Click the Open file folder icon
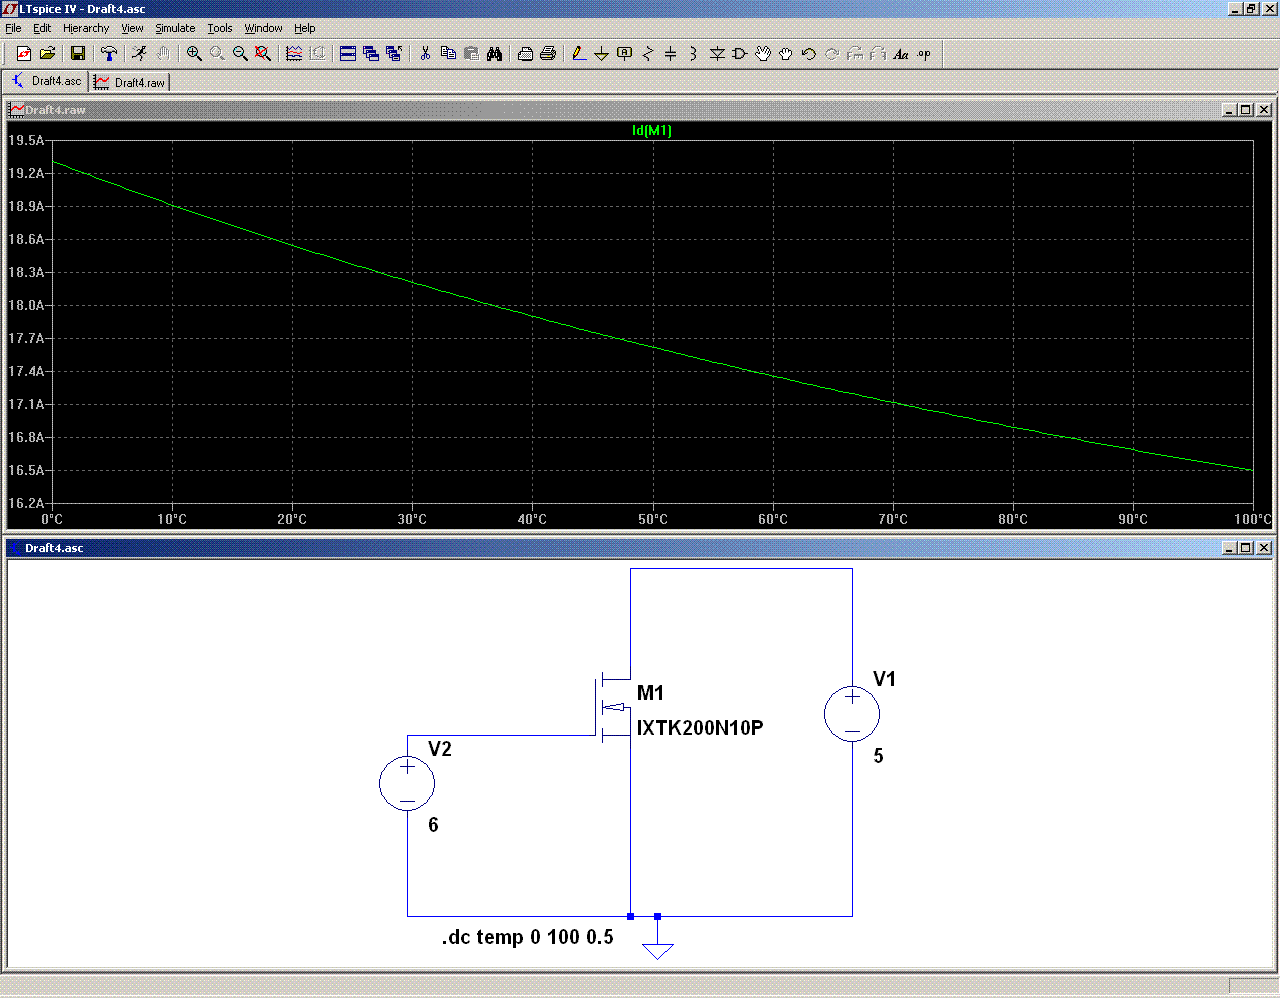The image size is (1280, 998). pos(47,54)
